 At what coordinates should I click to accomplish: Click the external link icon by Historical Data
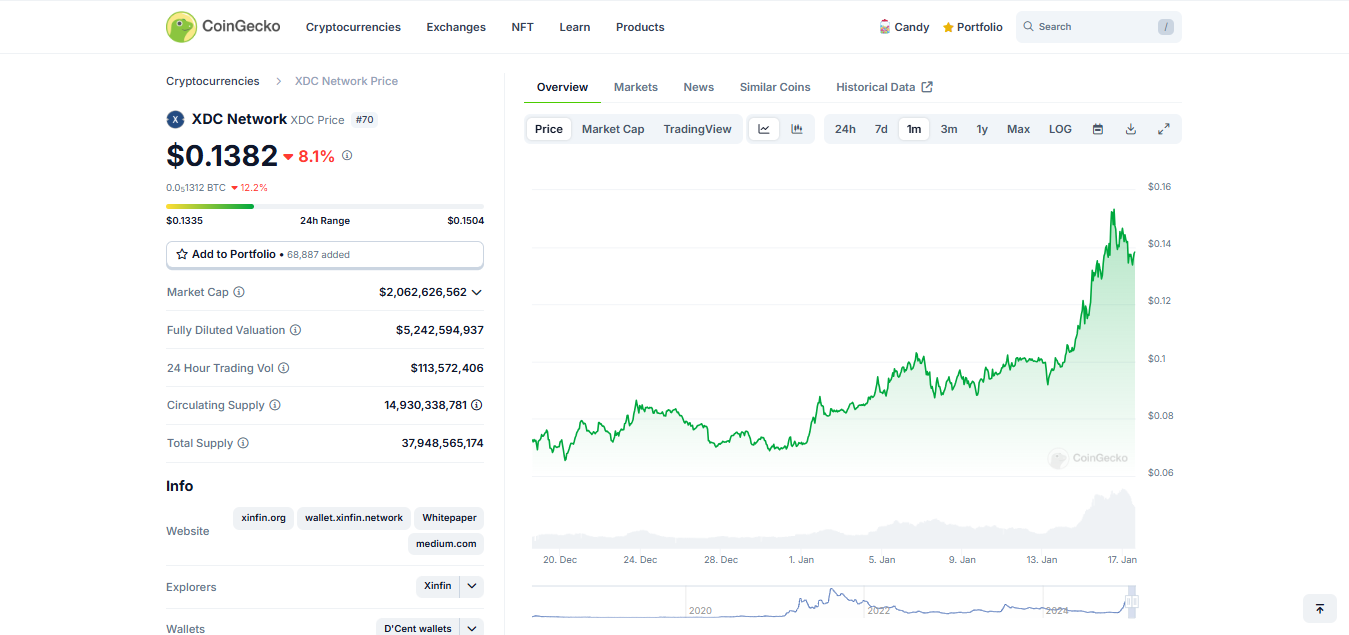pos(927,87)
